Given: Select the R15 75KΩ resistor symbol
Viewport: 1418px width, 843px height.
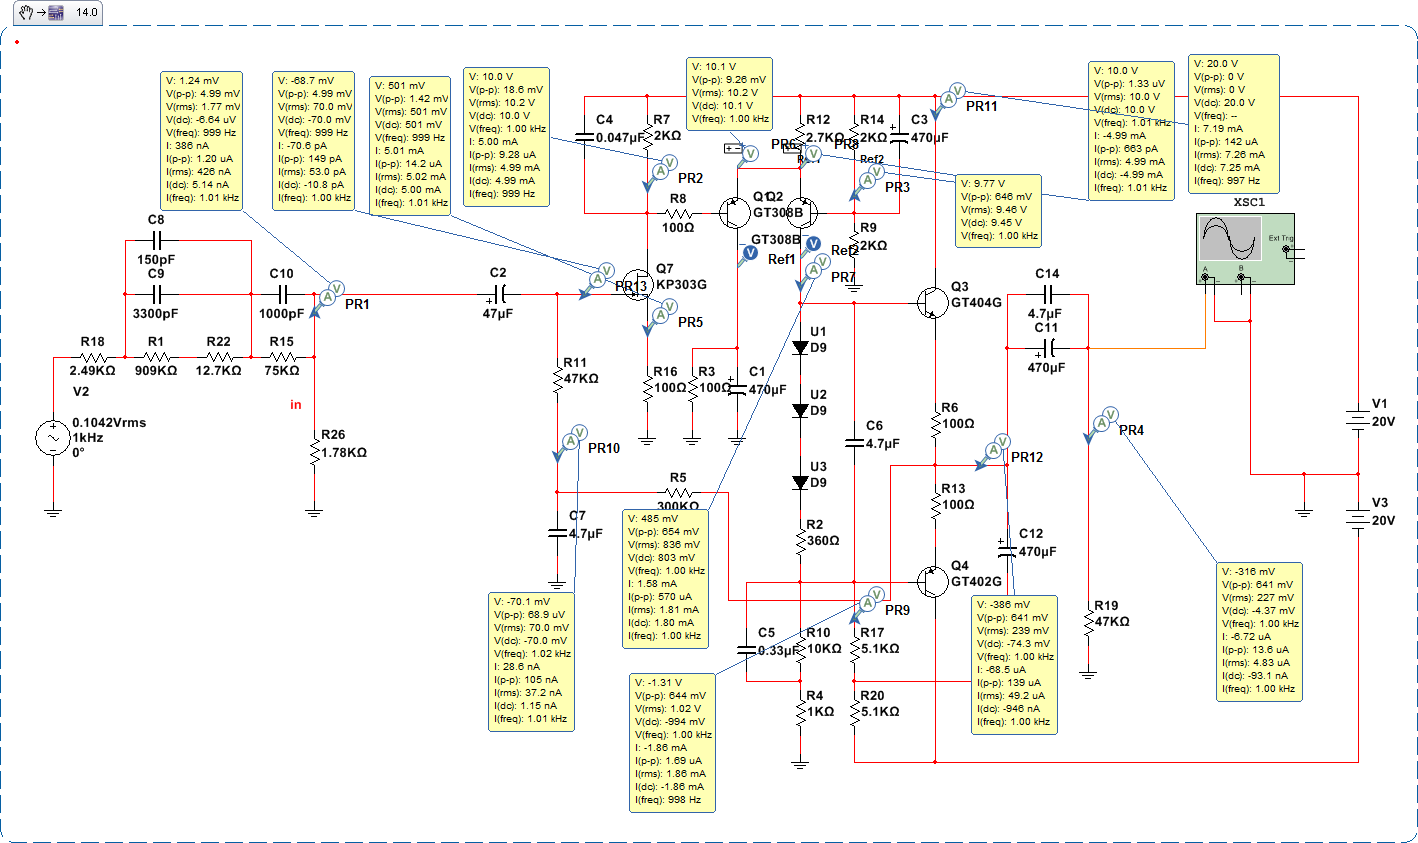Looking at the screenshot, I should (x=282, y=357).
